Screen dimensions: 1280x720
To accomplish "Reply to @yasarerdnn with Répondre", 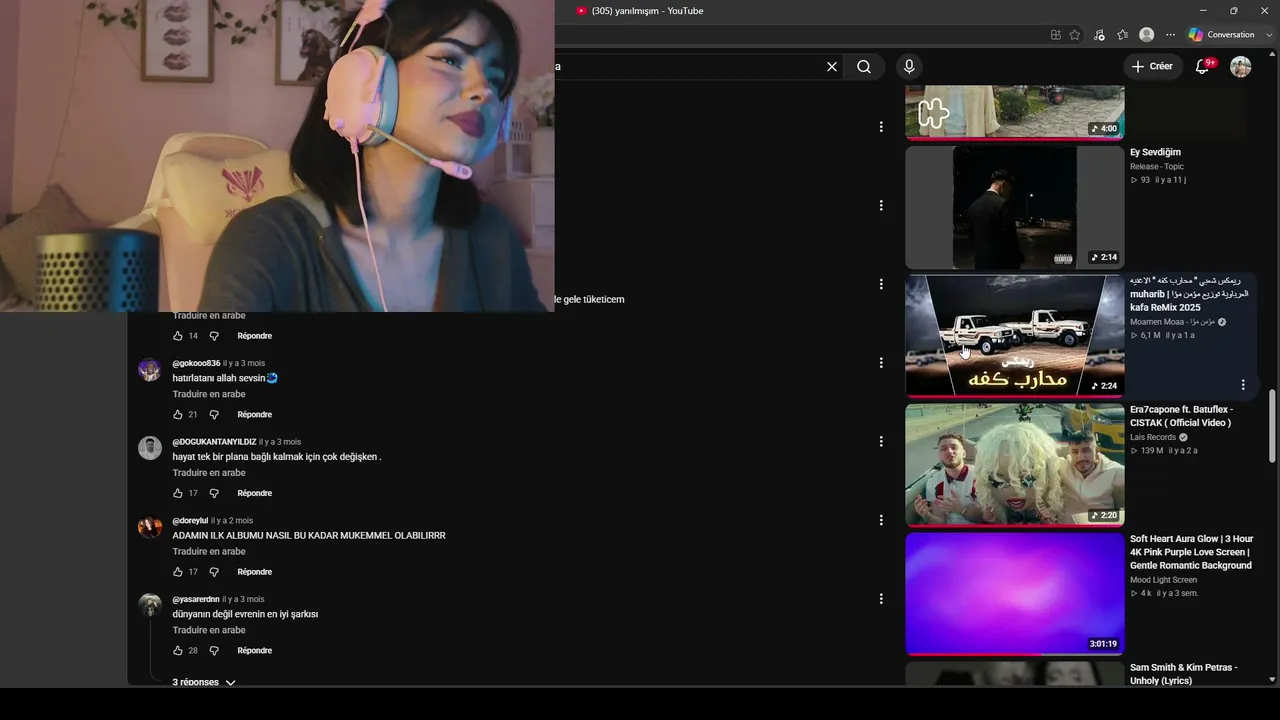I will (x=254, y=650).
